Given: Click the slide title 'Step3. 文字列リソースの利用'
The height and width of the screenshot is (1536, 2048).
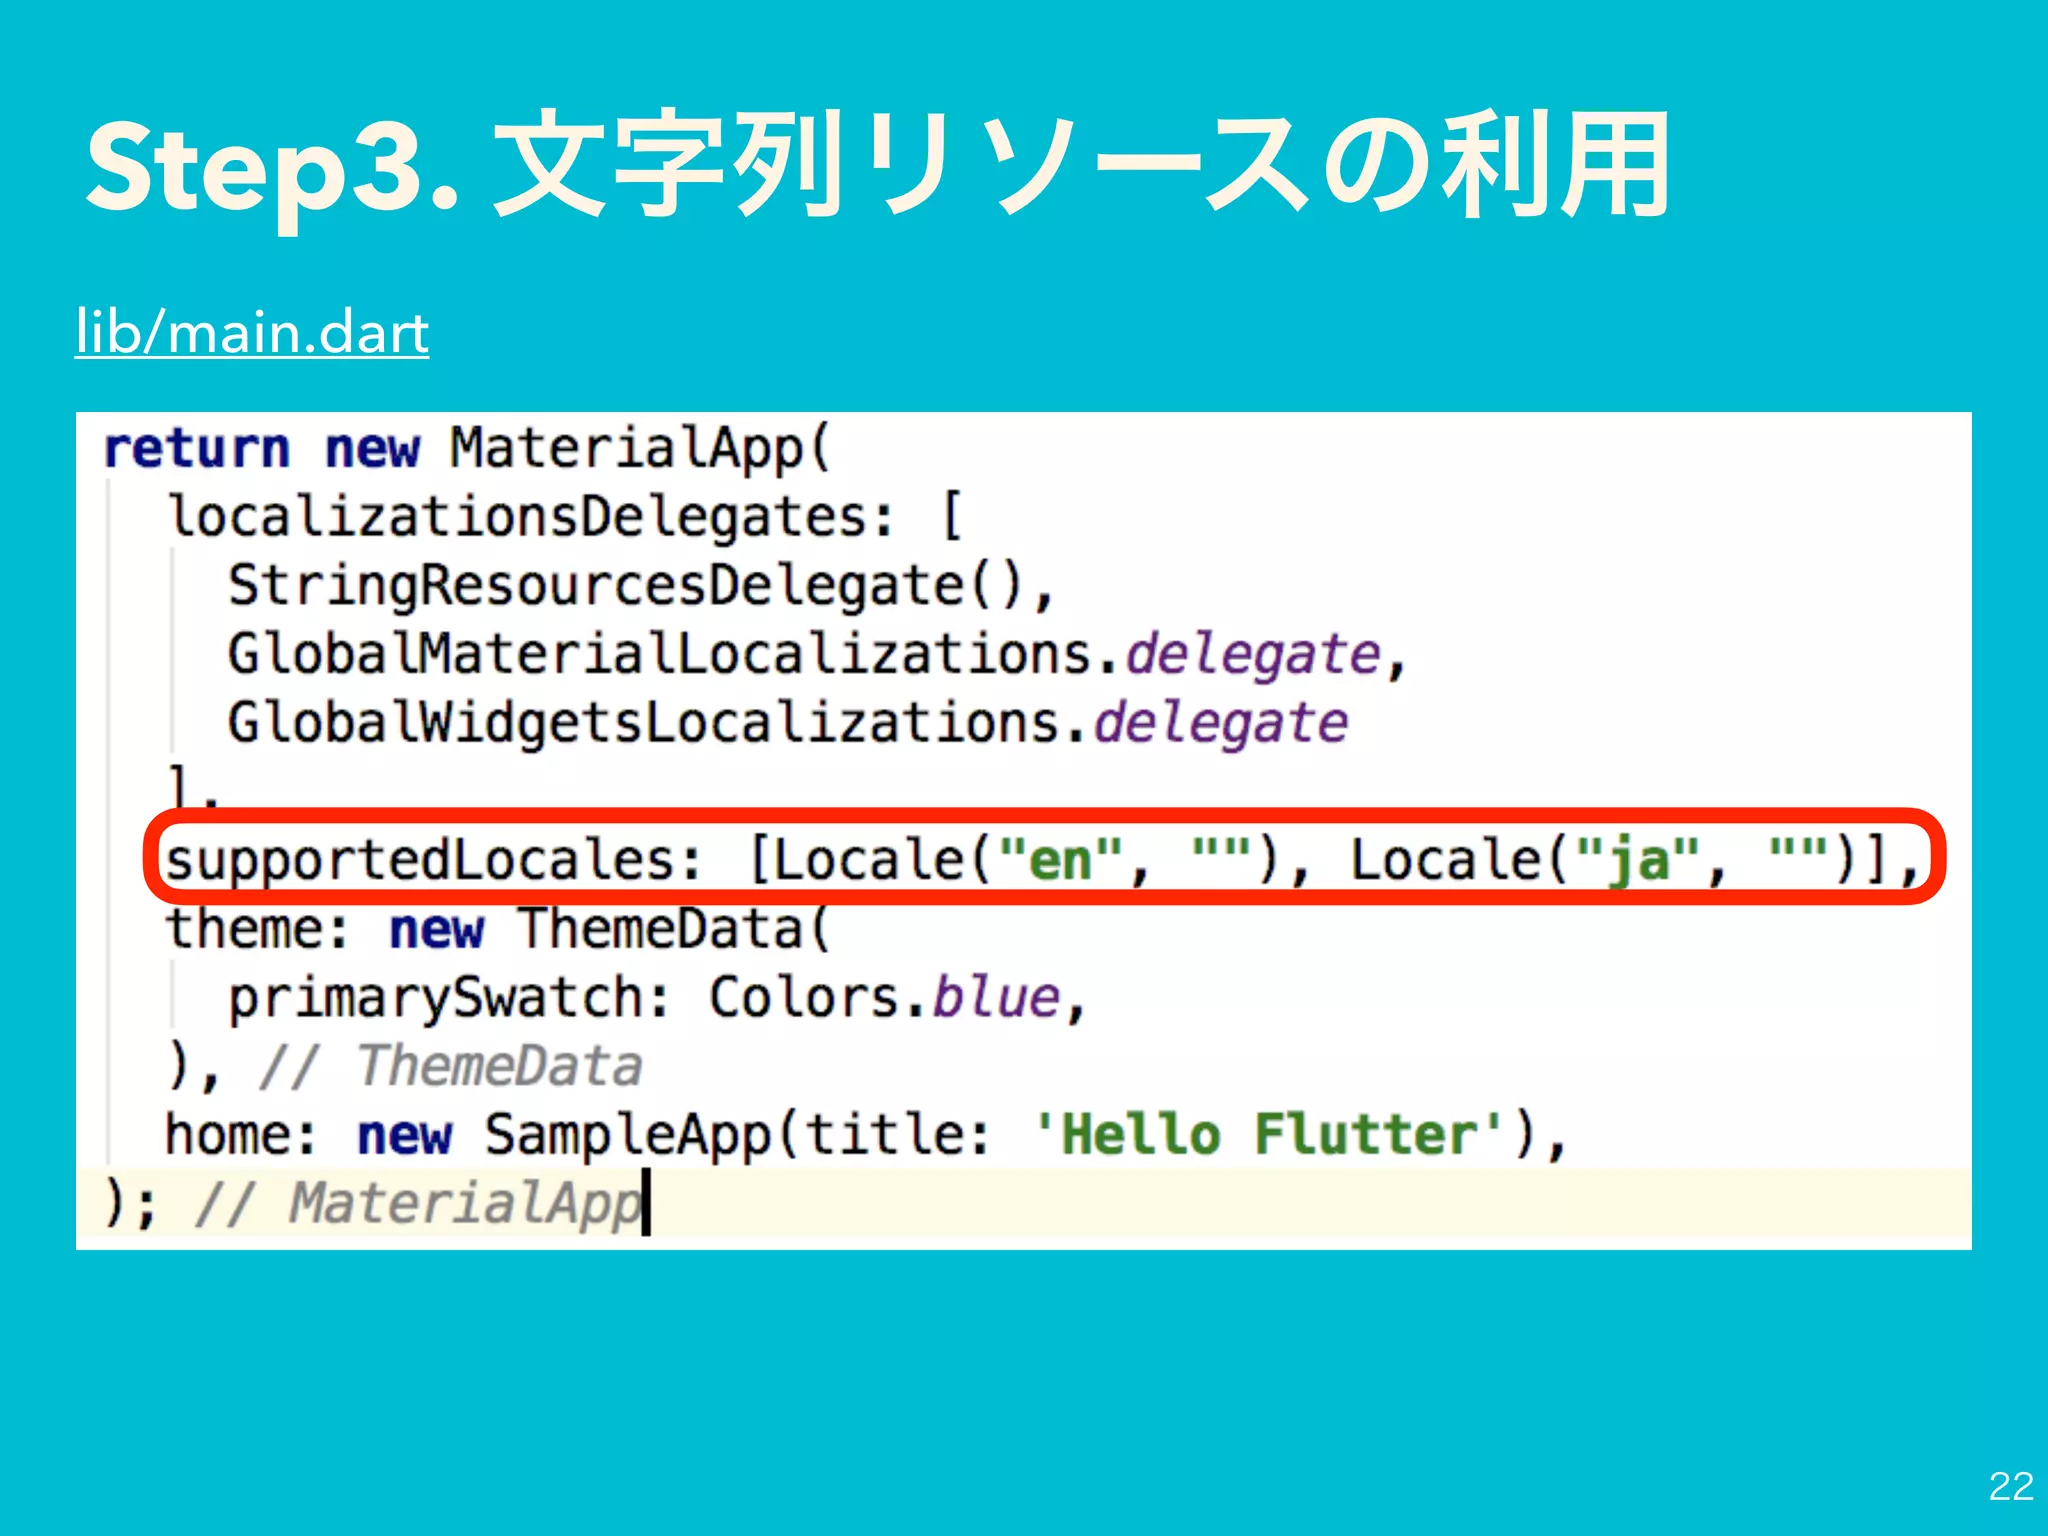Looking at the screenshot, I should tap(878, 168).
